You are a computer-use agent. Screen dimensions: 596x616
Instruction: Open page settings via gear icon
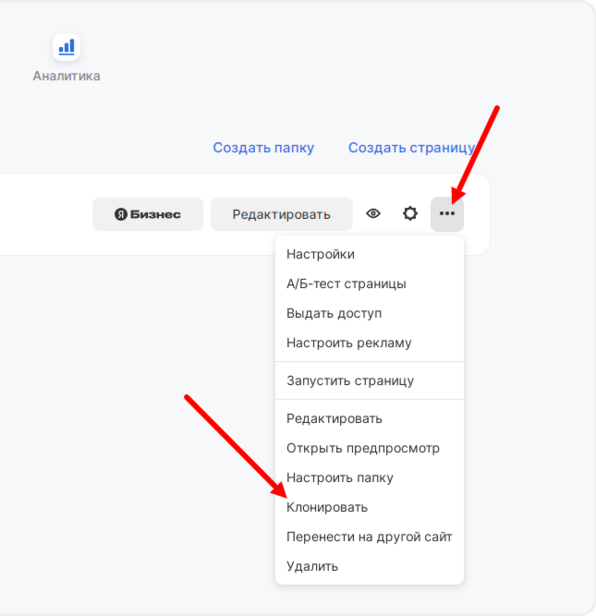410,214
